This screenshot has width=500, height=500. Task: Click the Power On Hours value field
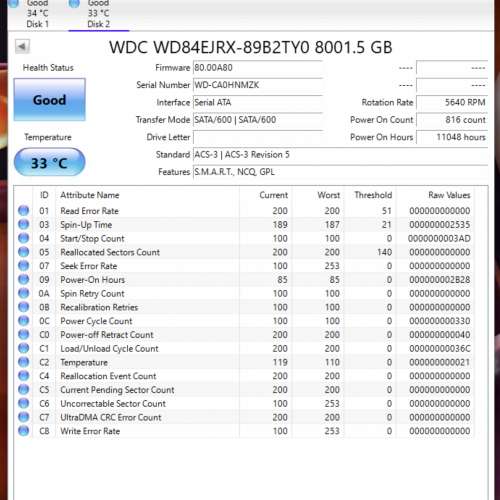452,137
